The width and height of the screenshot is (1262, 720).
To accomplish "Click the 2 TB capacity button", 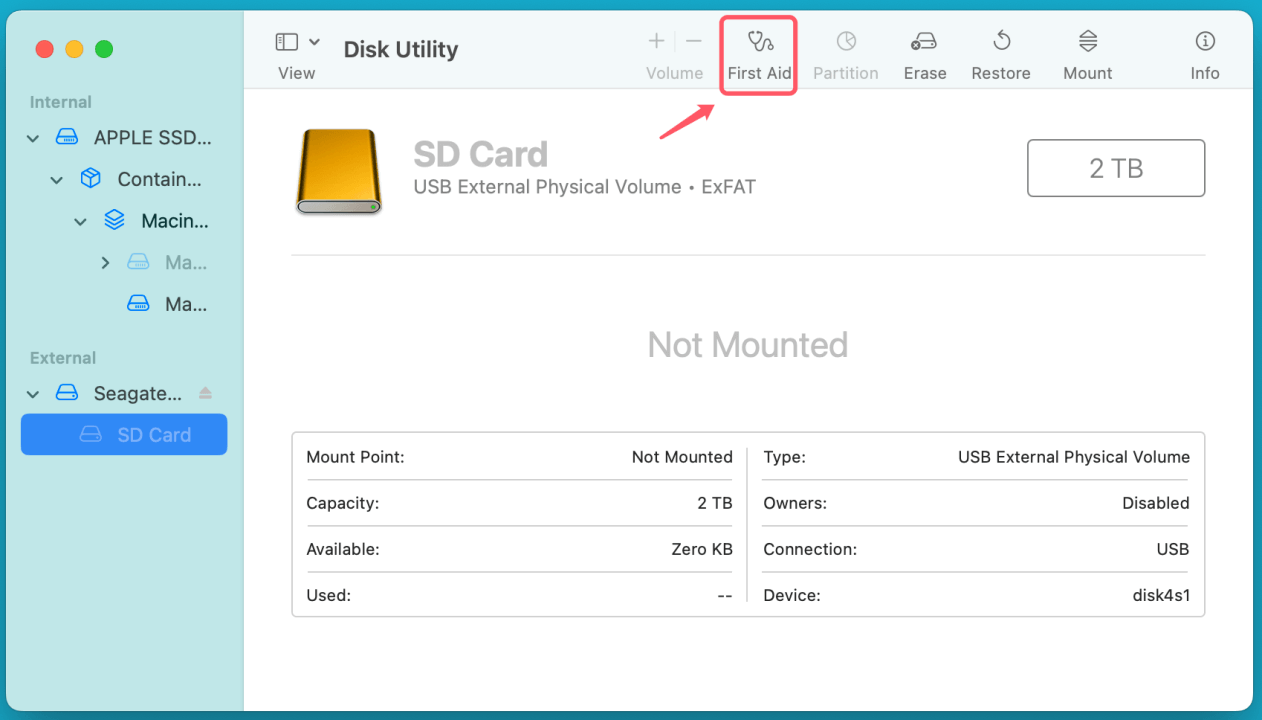I will coord(1115,167).
